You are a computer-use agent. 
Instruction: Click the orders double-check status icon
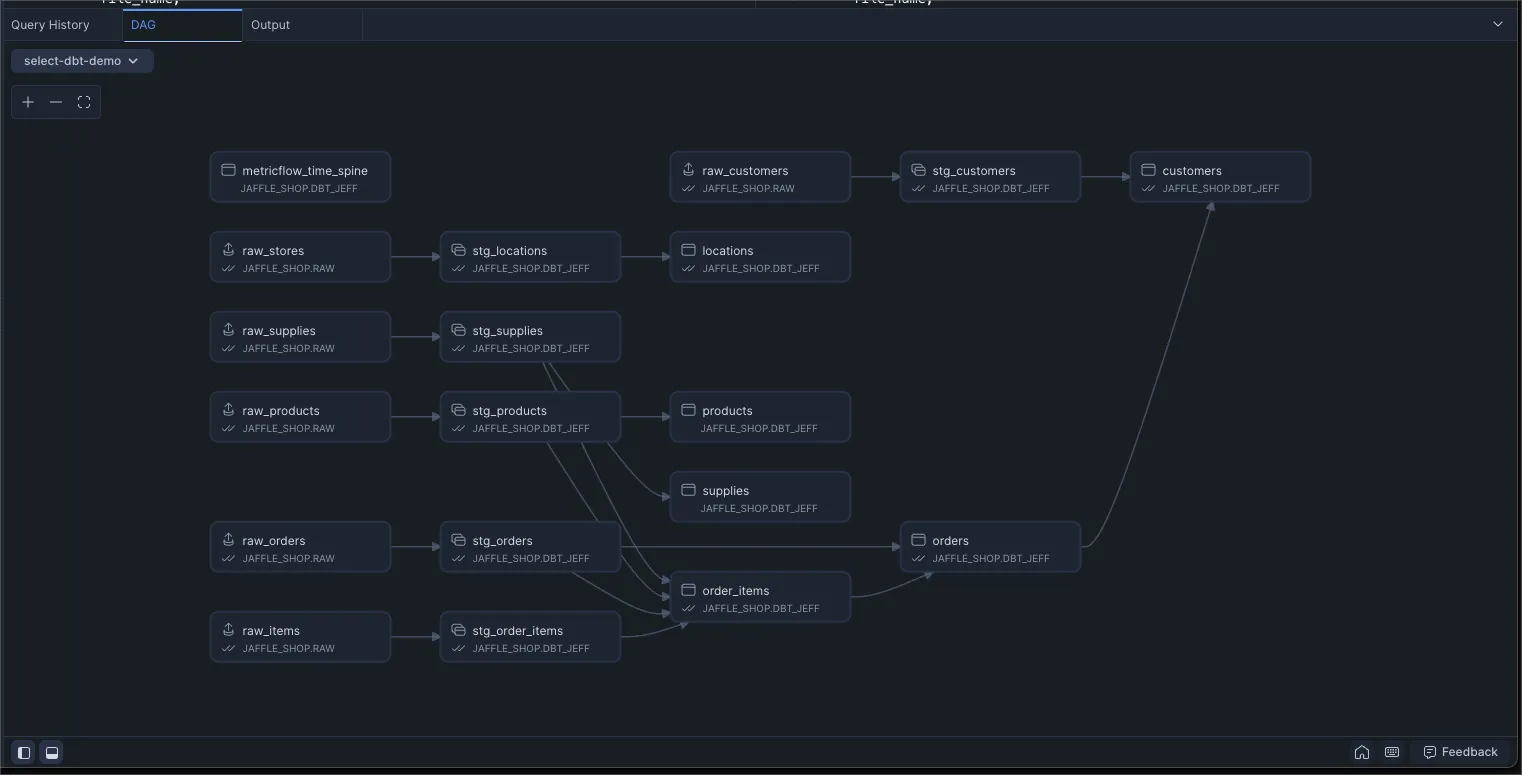point(918,558)
